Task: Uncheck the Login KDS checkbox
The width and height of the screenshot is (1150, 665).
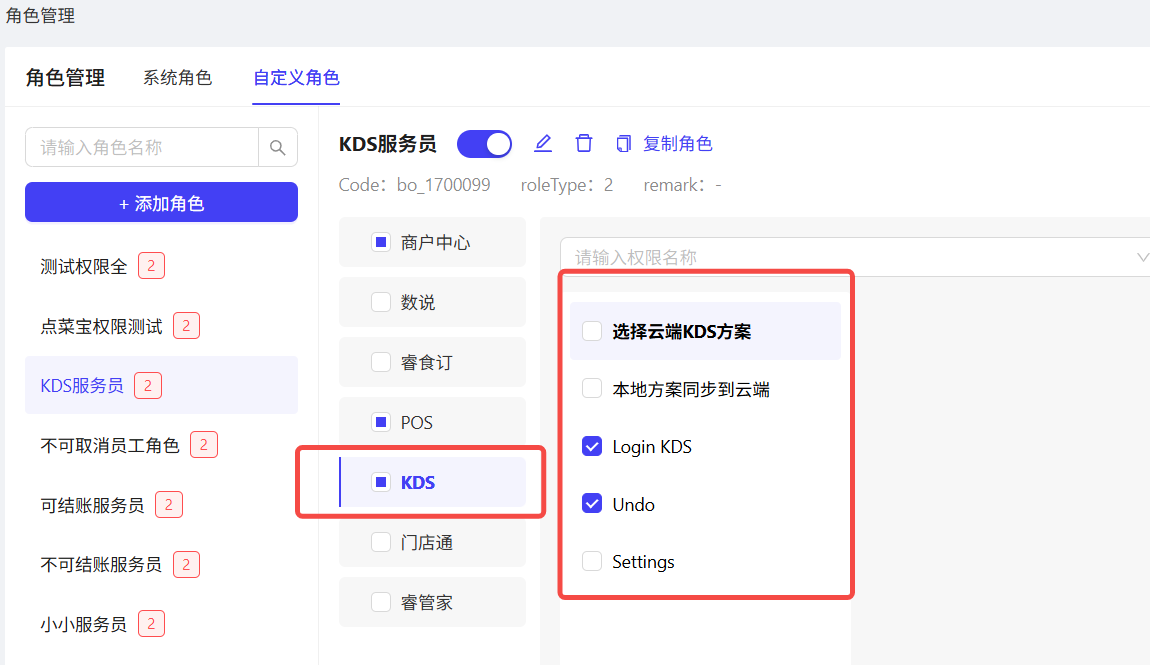Action: tap(592, 447)
